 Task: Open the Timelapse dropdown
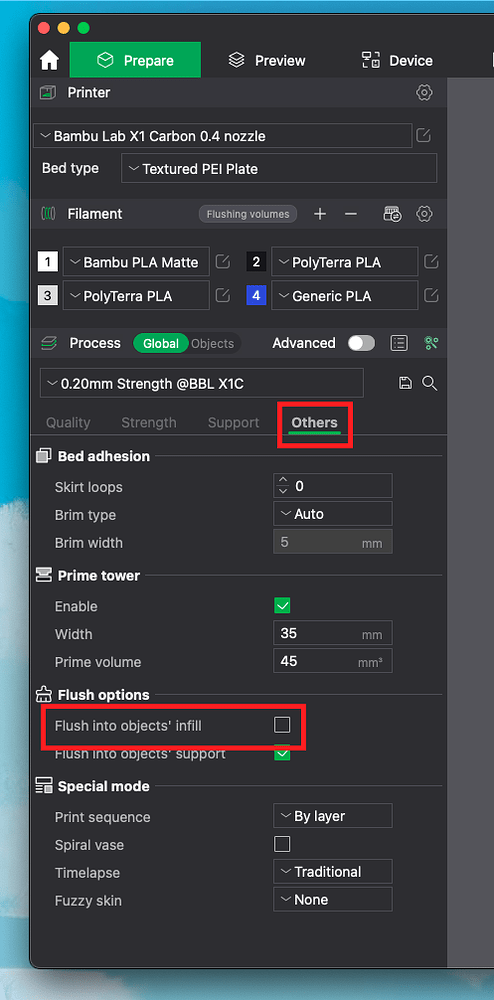[x=333, y=871]
